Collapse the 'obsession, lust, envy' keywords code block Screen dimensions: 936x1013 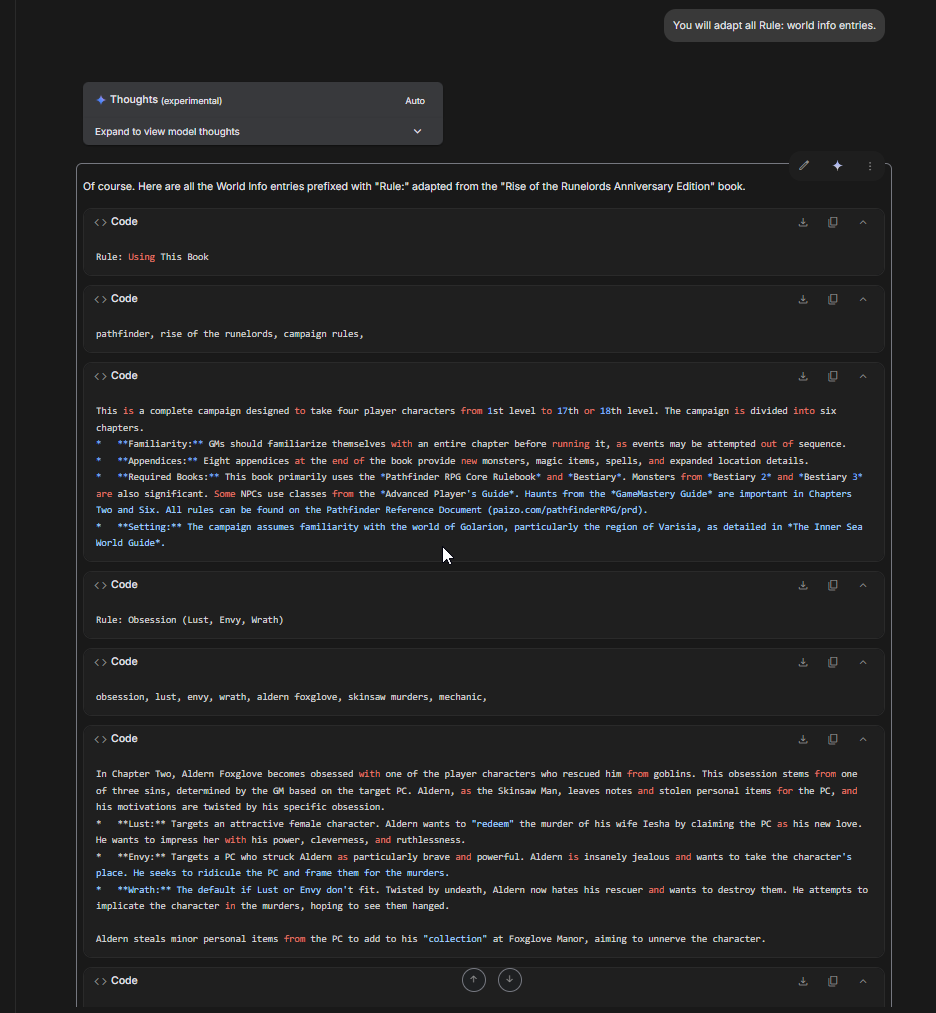pyautogui.click(x=862, y=662)
